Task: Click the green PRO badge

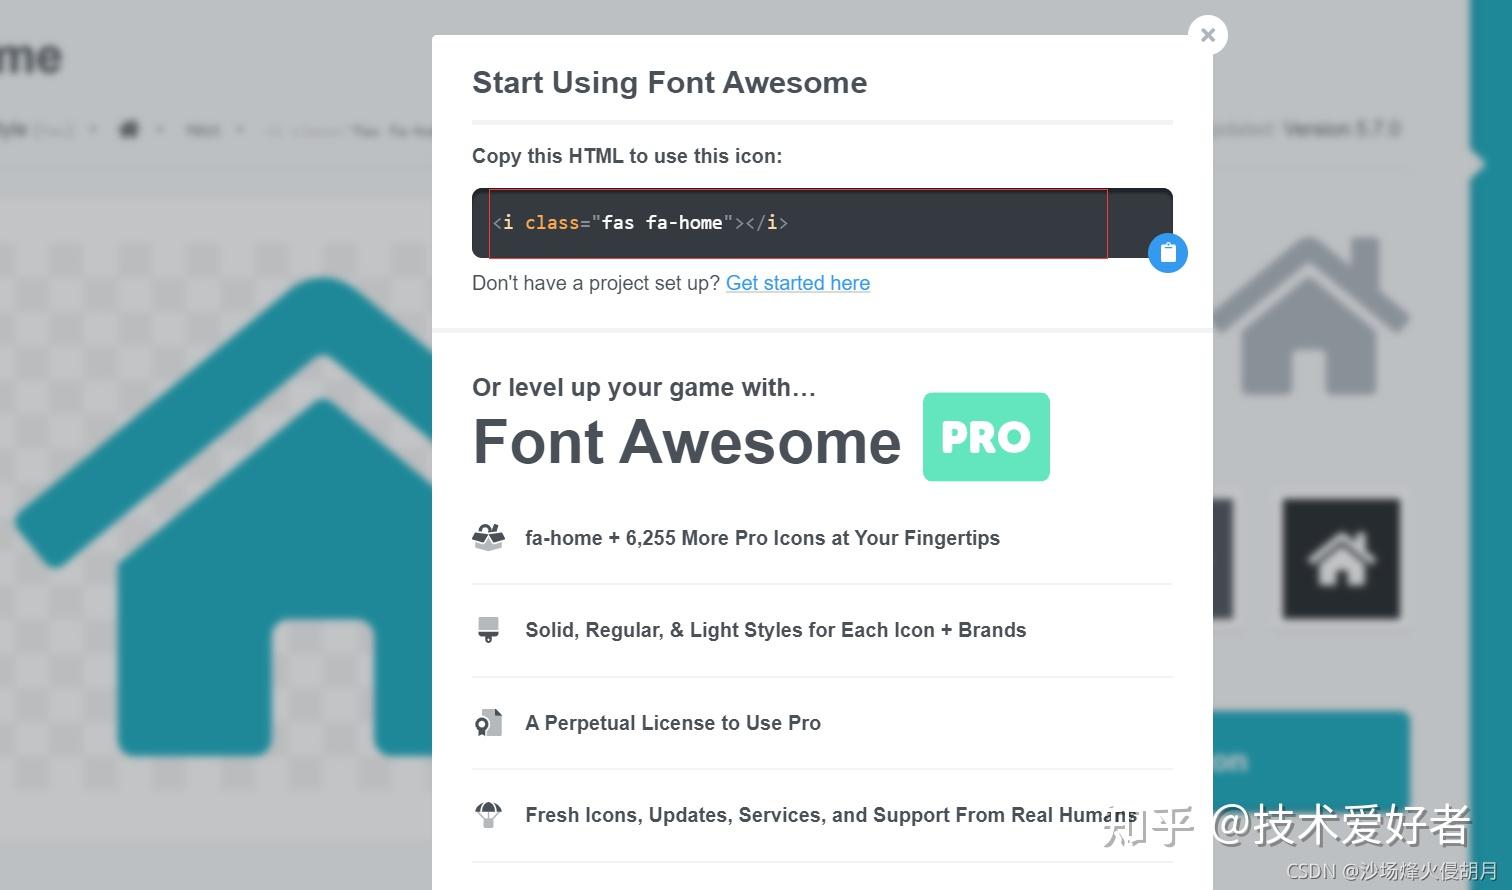Action: coord(986,437)
